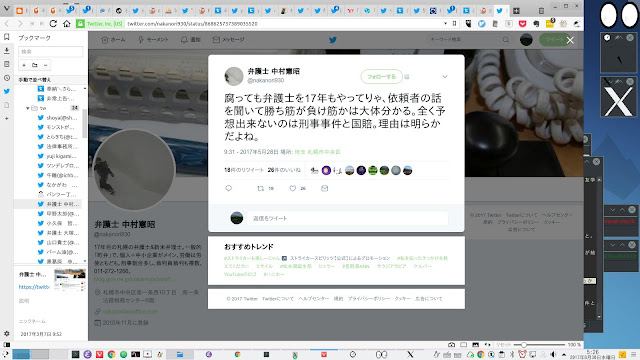The width and height of the screenshot is (640, 360).
Task: Retweet the tweet icon
Action: [x=260, y=188]
